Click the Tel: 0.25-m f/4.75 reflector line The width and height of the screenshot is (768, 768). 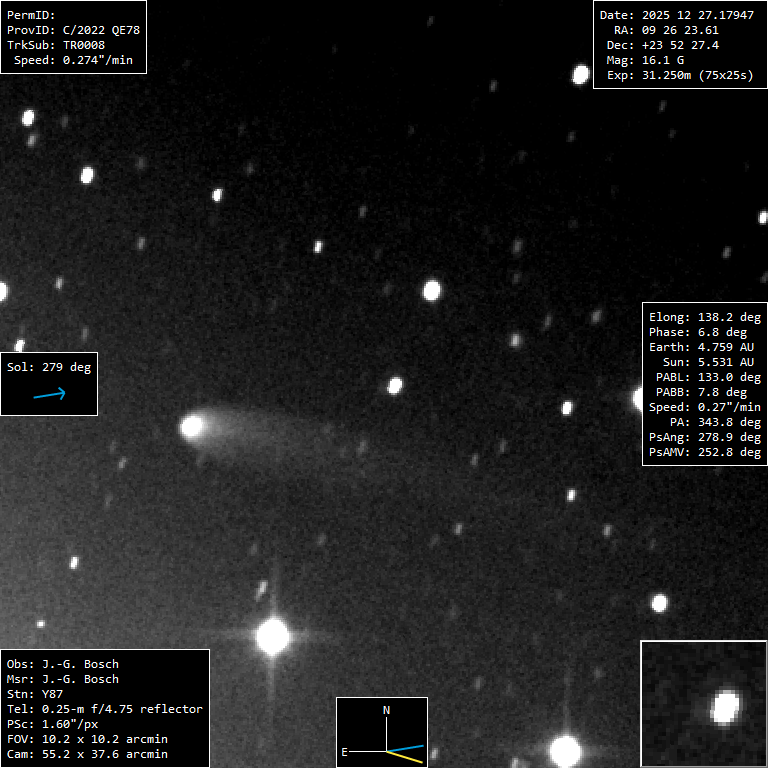pos(104,709)
